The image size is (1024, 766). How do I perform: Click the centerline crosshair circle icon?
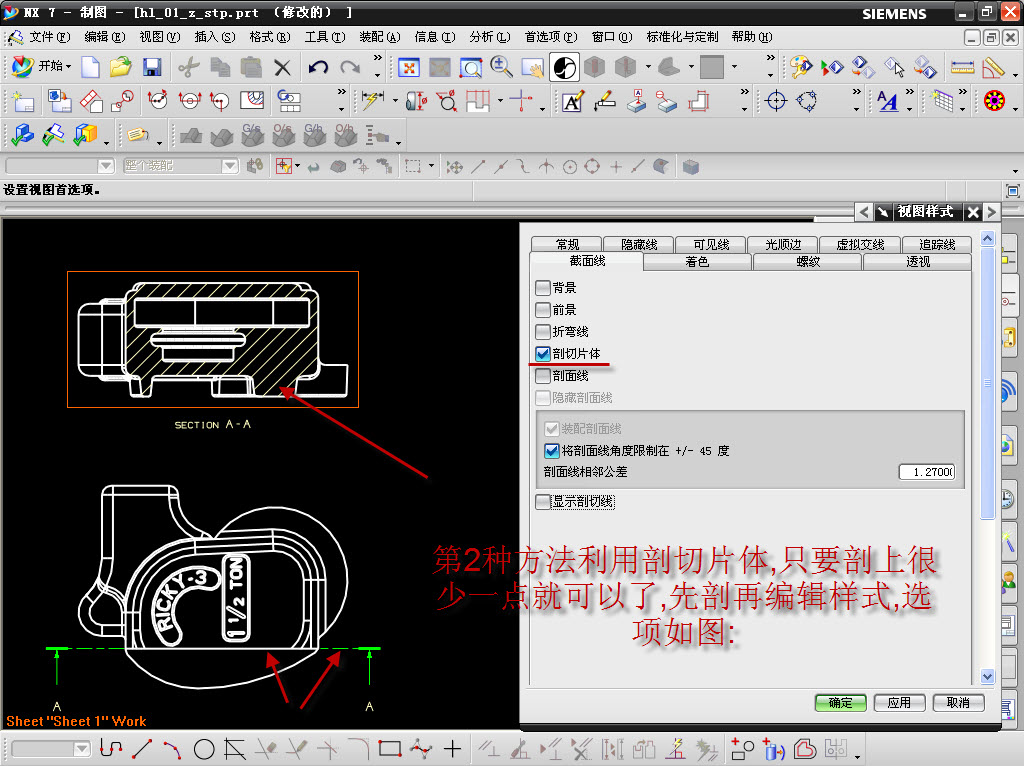pyautogui.click(x=776, y=101)
